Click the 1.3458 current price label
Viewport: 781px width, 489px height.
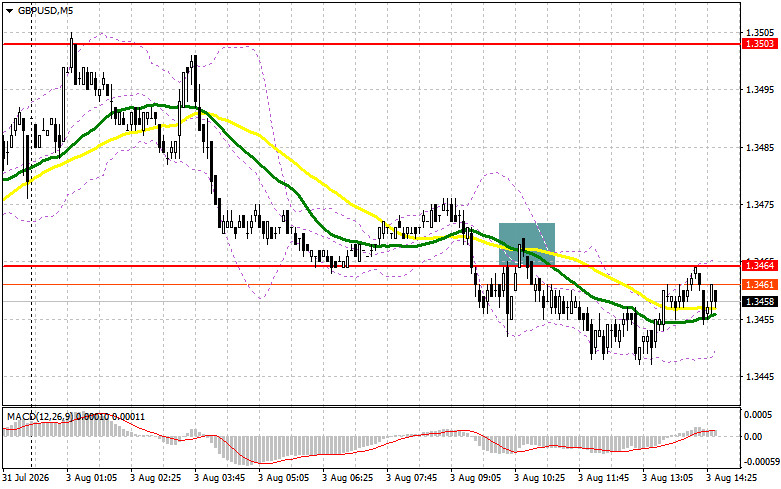[760, 301]
